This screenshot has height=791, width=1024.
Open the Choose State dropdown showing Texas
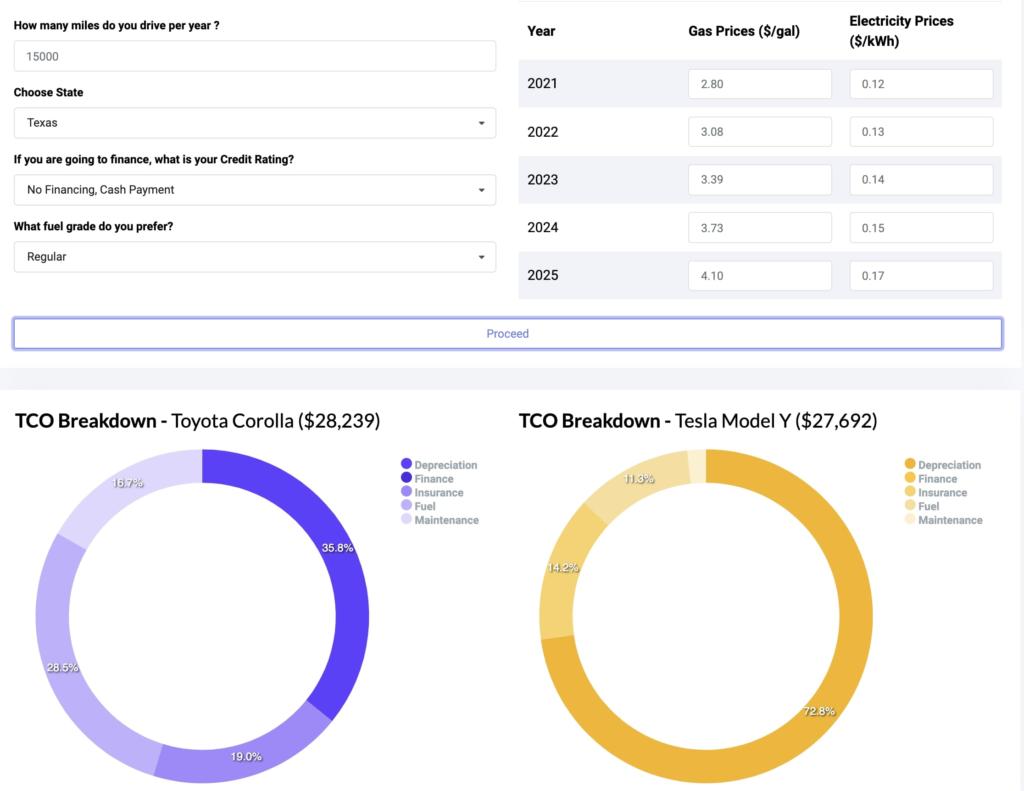pyautogui.click(x=254, y=122)
